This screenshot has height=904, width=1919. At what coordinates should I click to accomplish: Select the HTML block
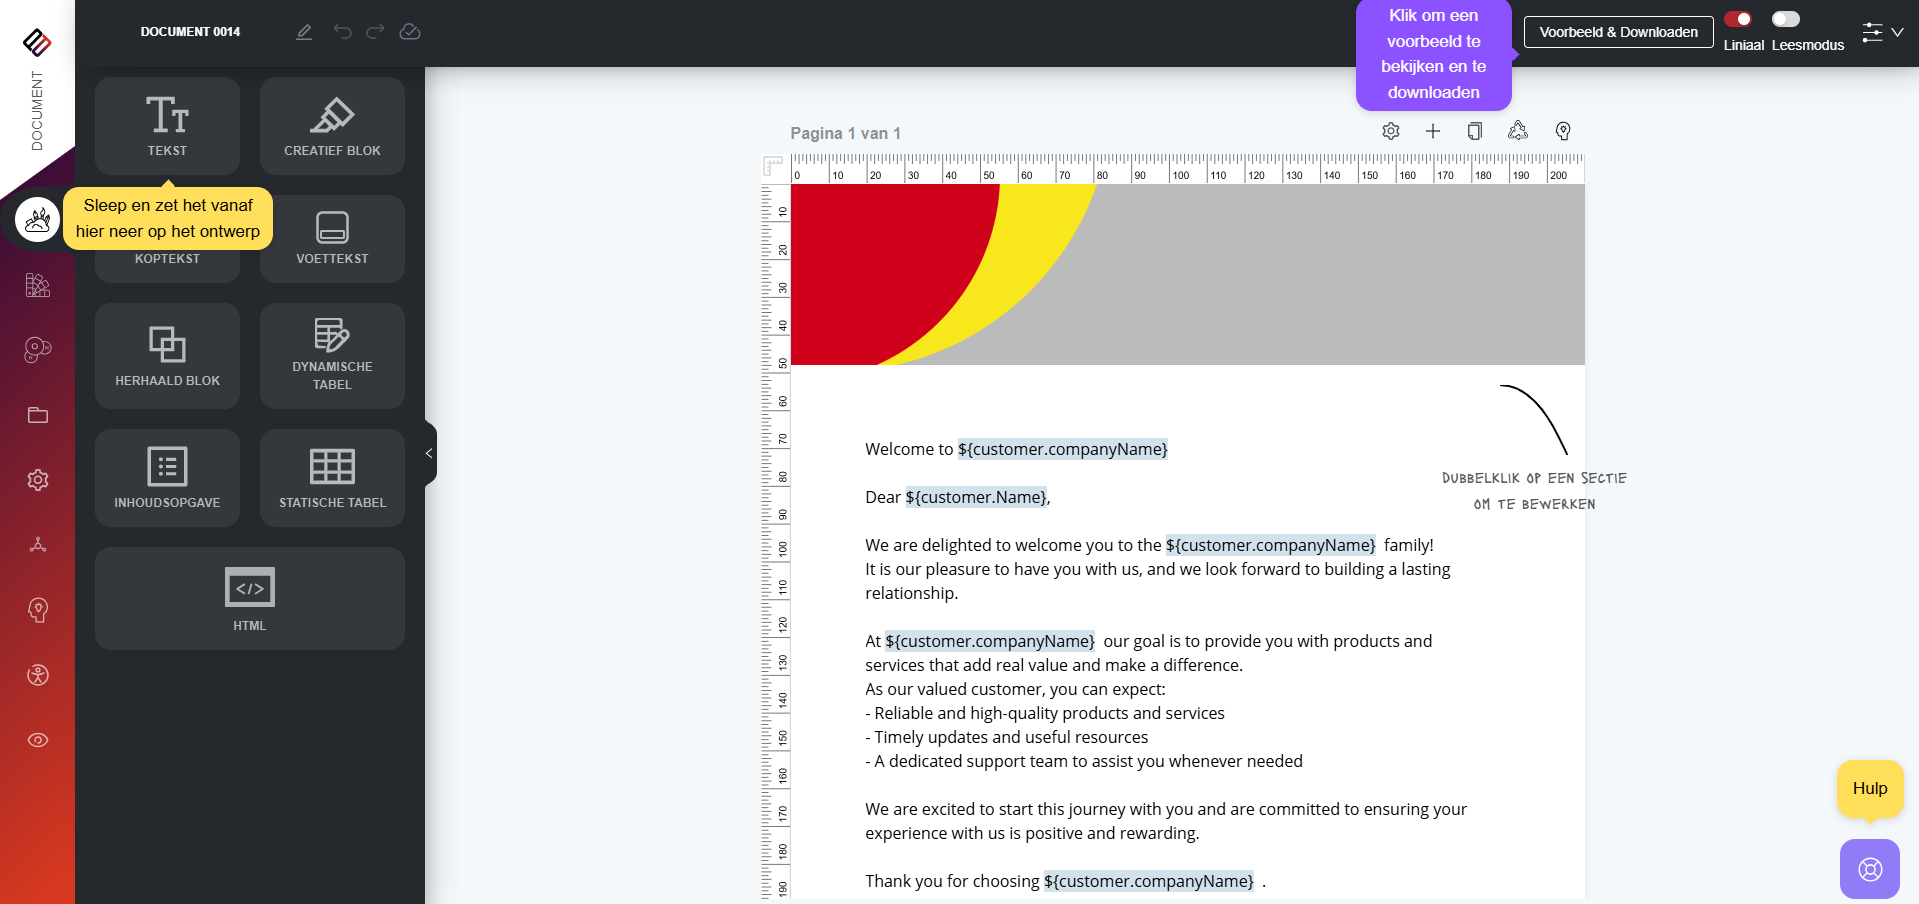249,598
